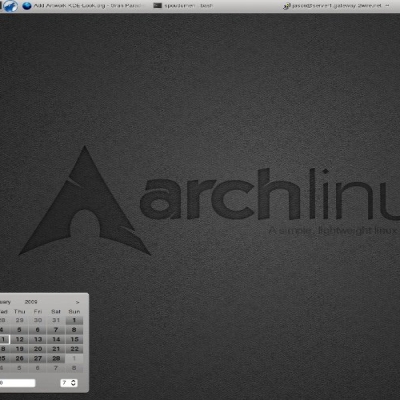This screenshot has height=400, width=400.
Task: Select greyed-out day 31 of previous month
Action: click(x=56, y=320)
